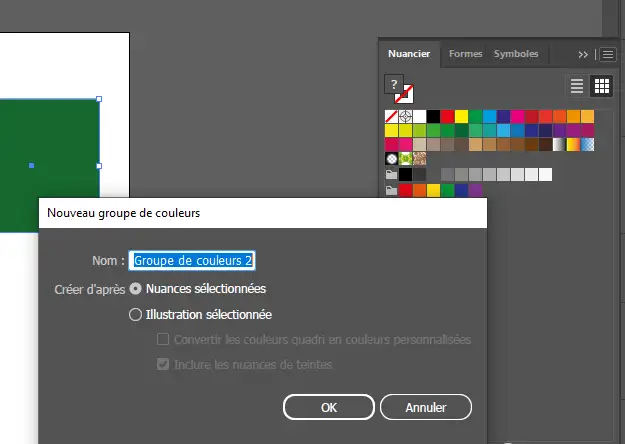Pick the black swatch in the first row

[434, 117]
